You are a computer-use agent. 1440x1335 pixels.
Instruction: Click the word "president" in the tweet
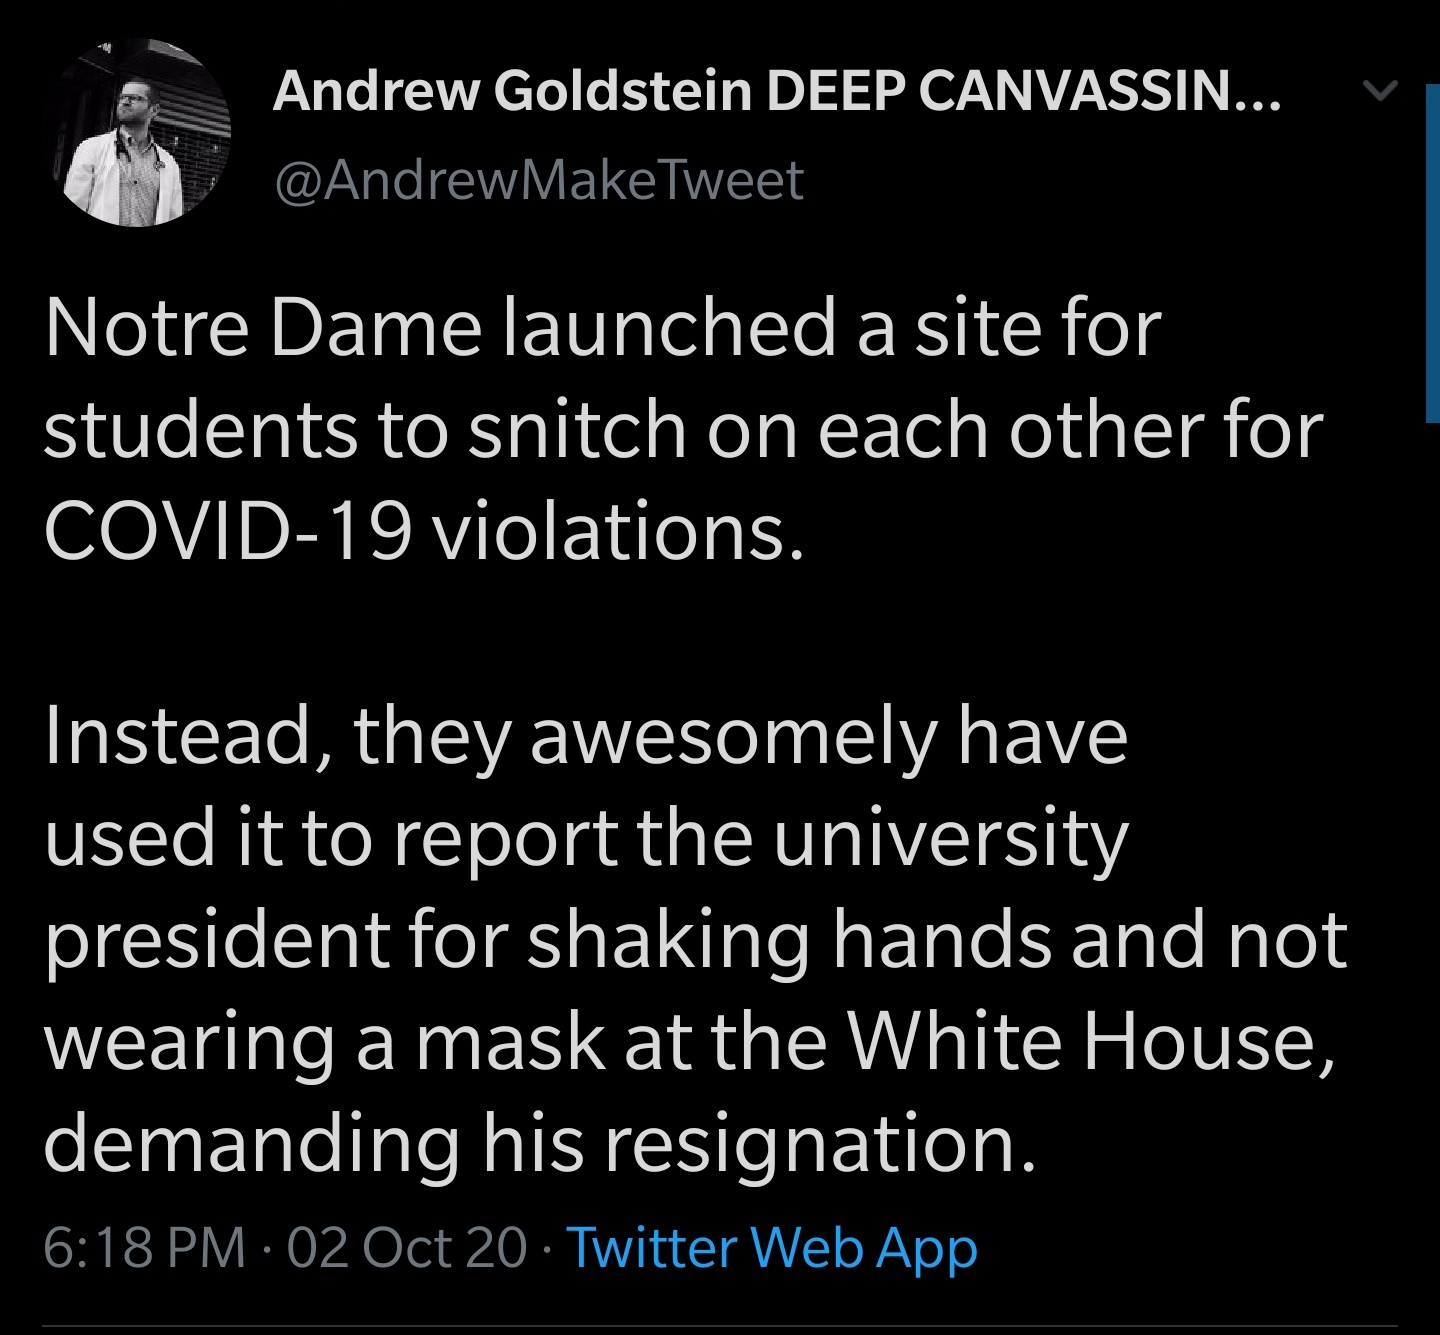click(x=217, y=940)
